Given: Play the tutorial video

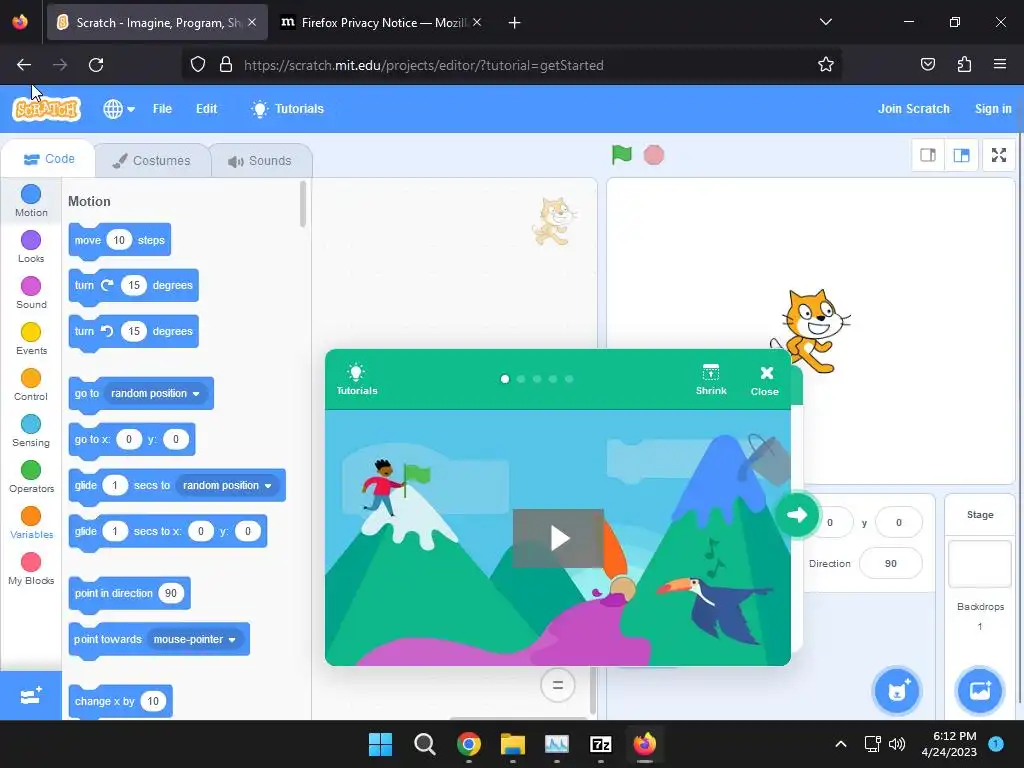Looking at the screenshot, I should tap(558, 537).
